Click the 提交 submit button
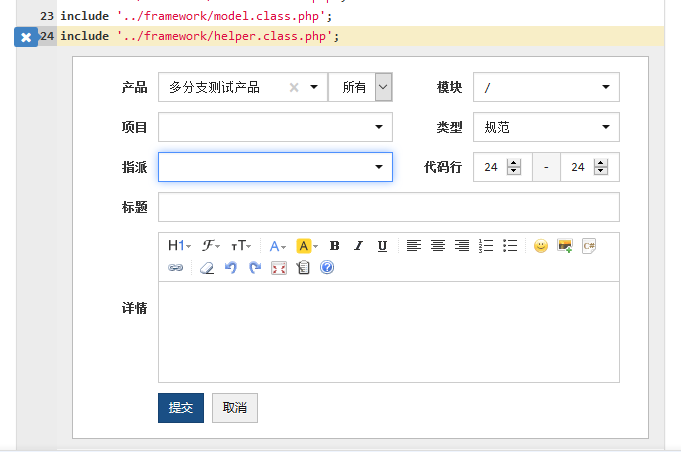 coord(181,408)
